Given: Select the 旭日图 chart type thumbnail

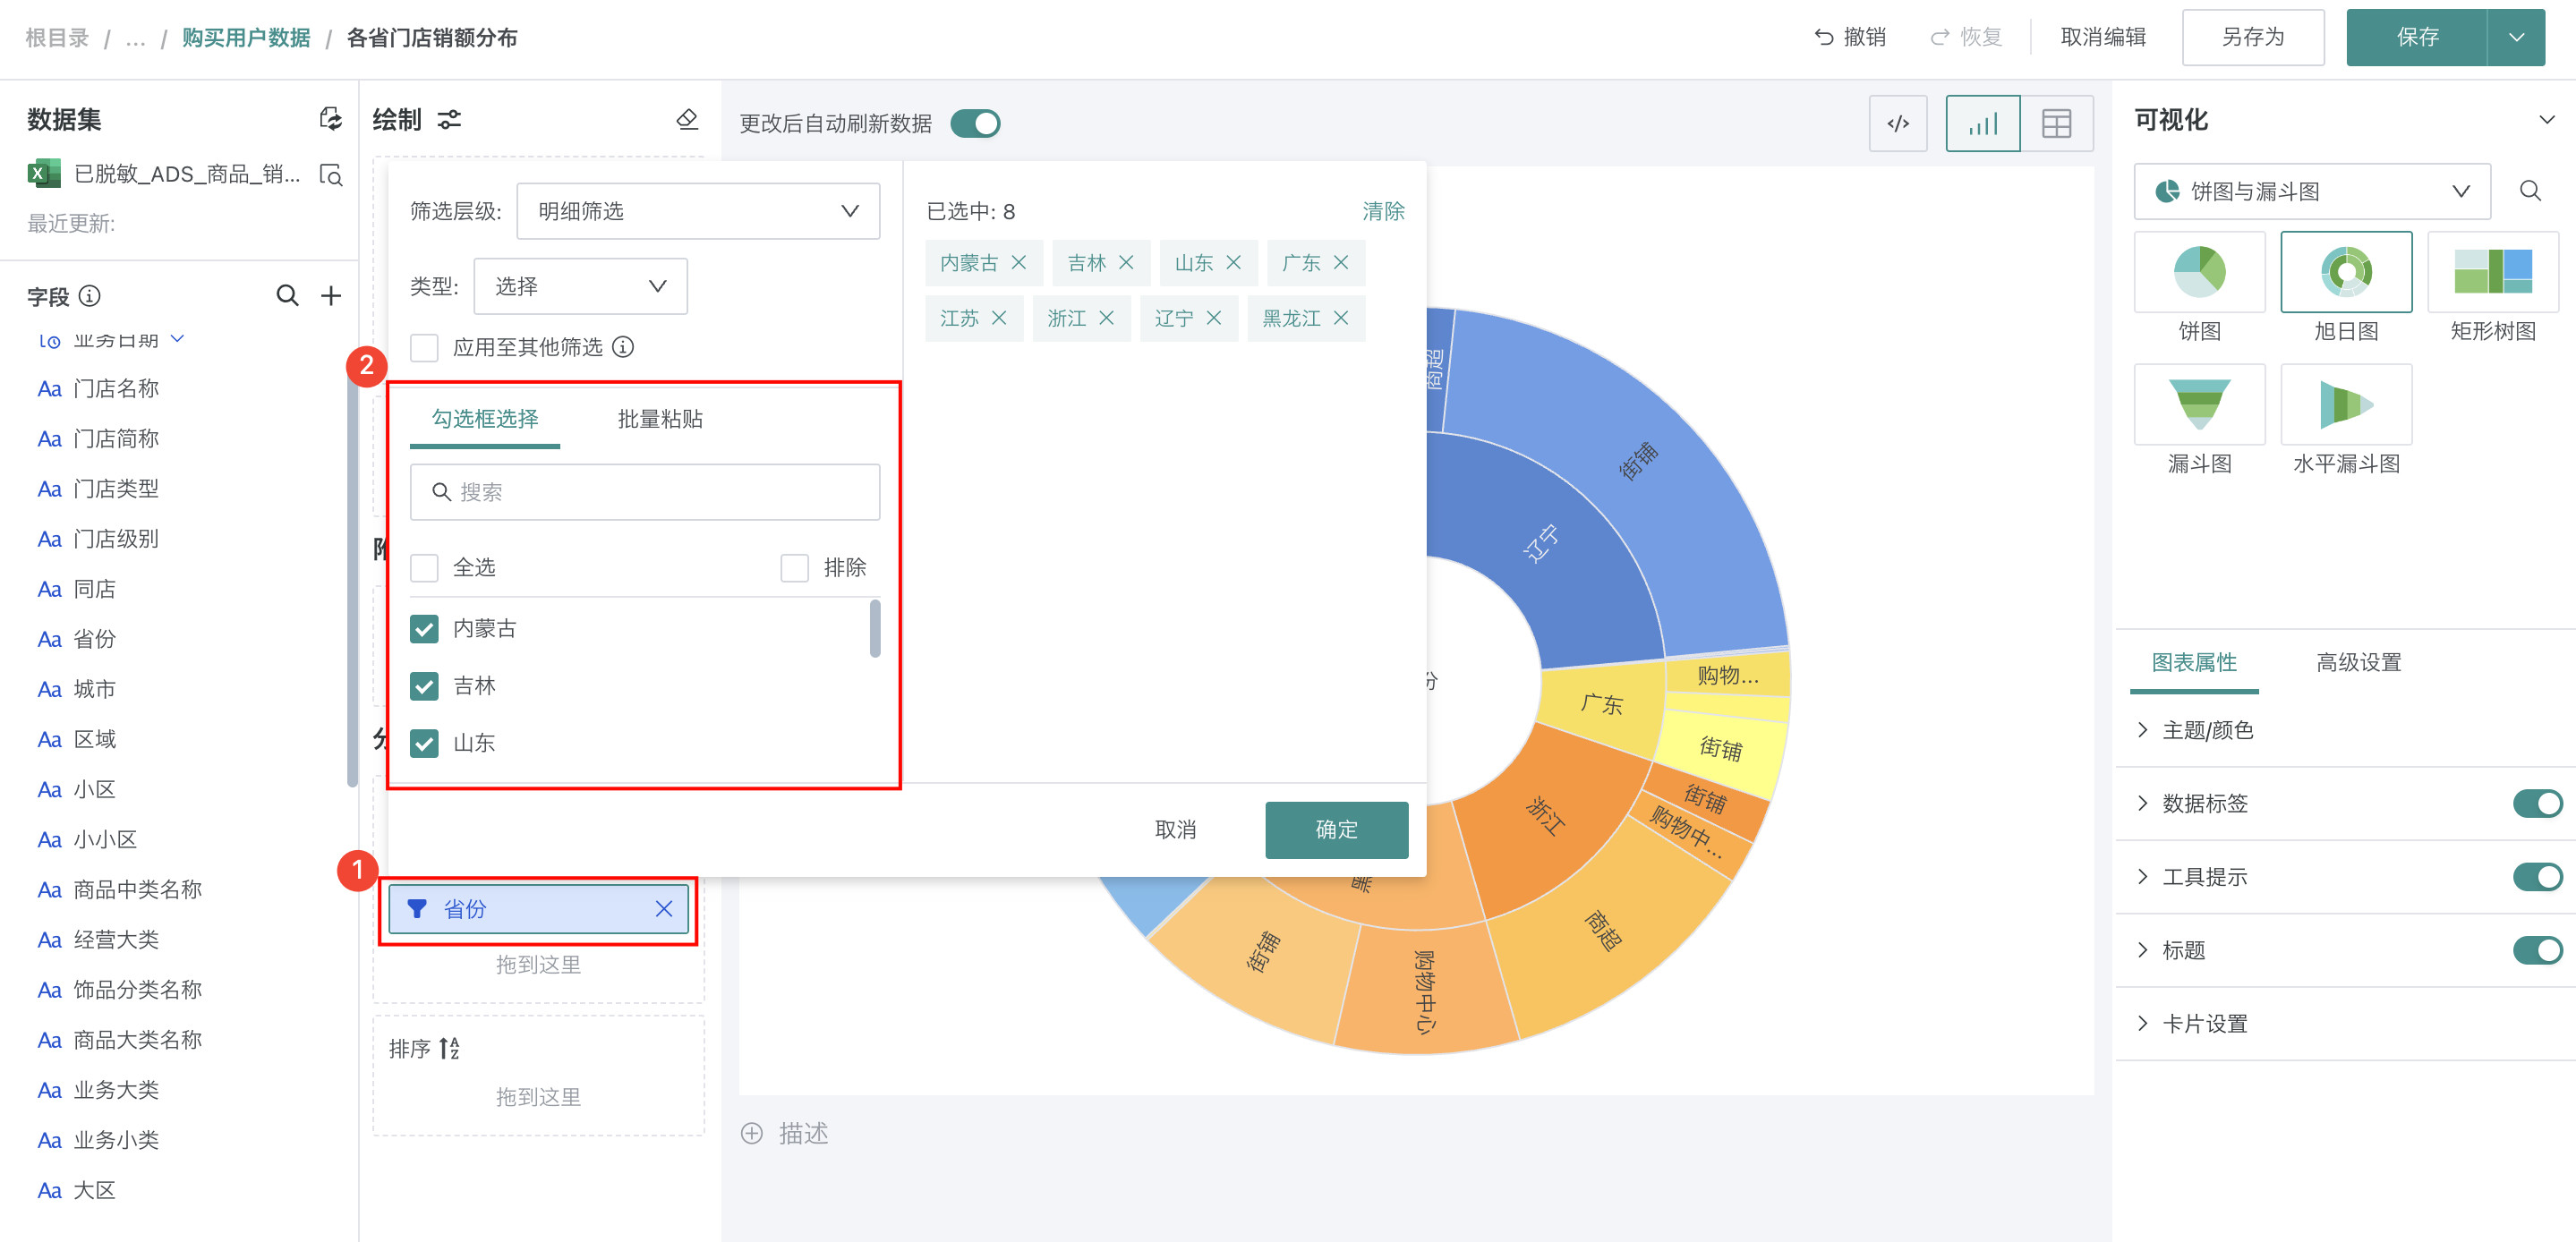Looking at the screenshot, I should pos(2345,272).
